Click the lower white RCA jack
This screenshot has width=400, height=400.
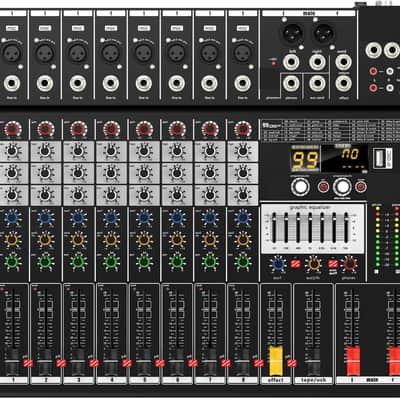coord(390,88)
